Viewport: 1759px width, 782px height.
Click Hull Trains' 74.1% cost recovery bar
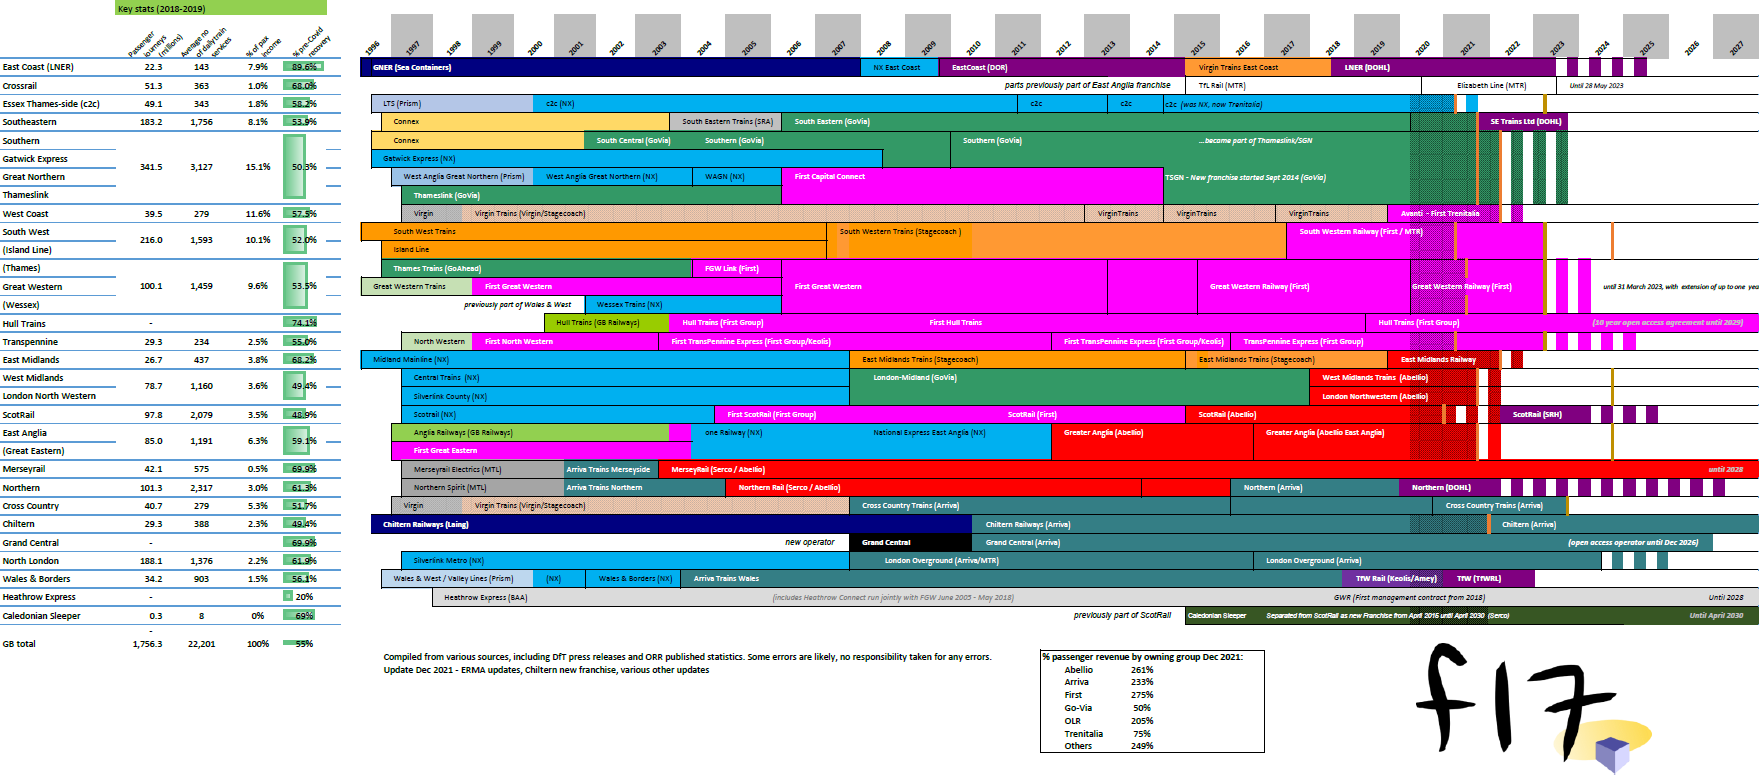(299, 323)
